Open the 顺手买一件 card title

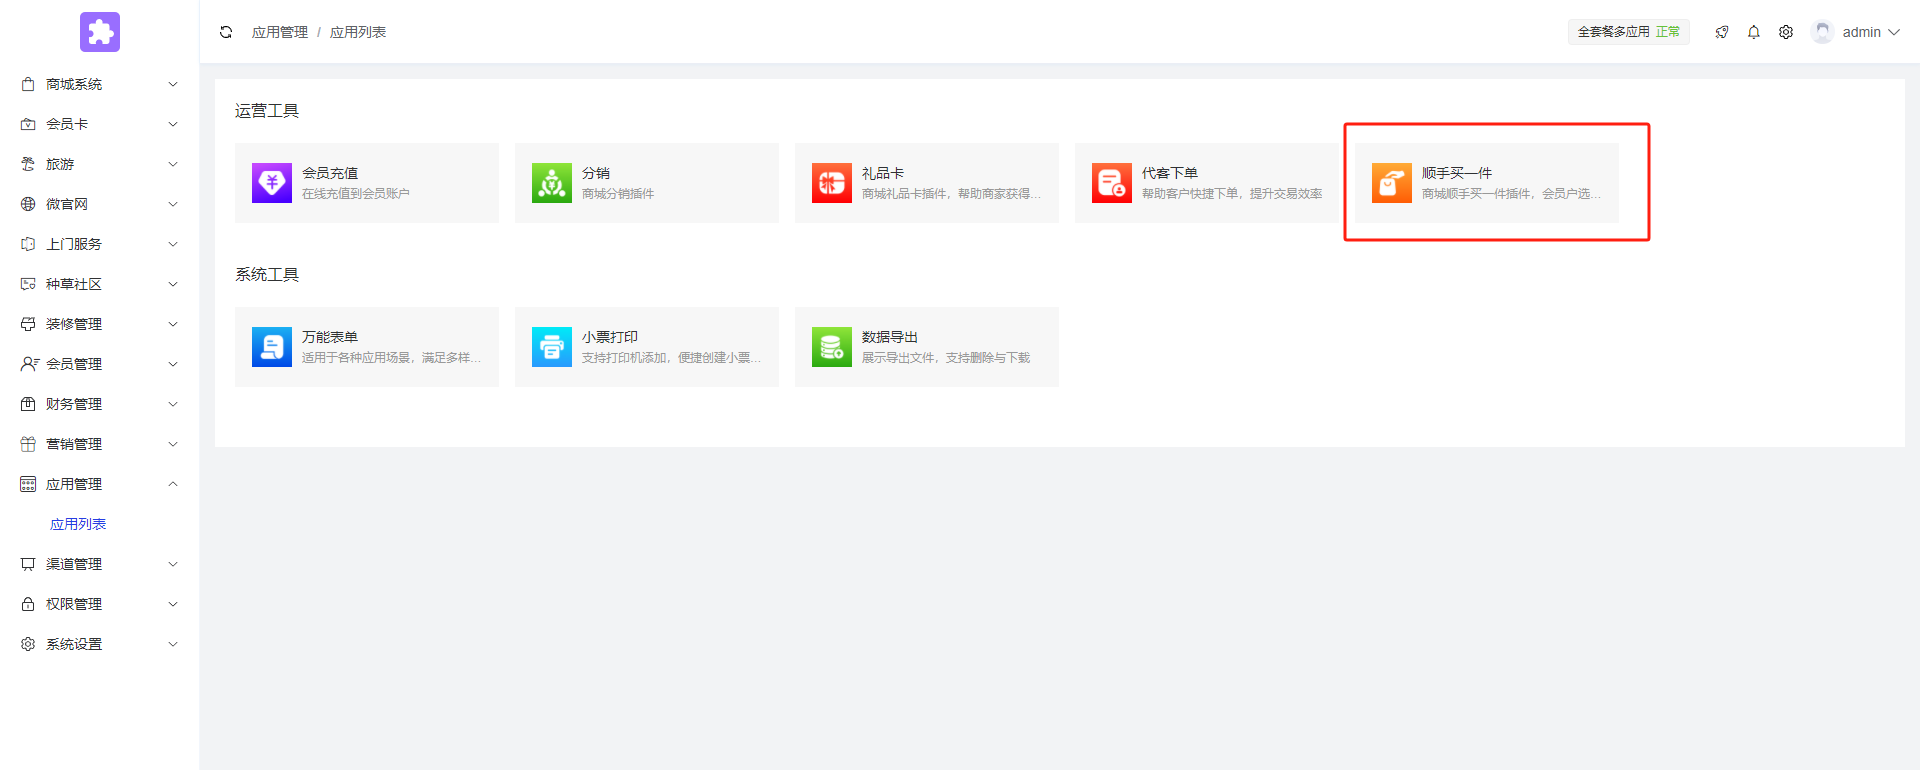(1457, 173)
